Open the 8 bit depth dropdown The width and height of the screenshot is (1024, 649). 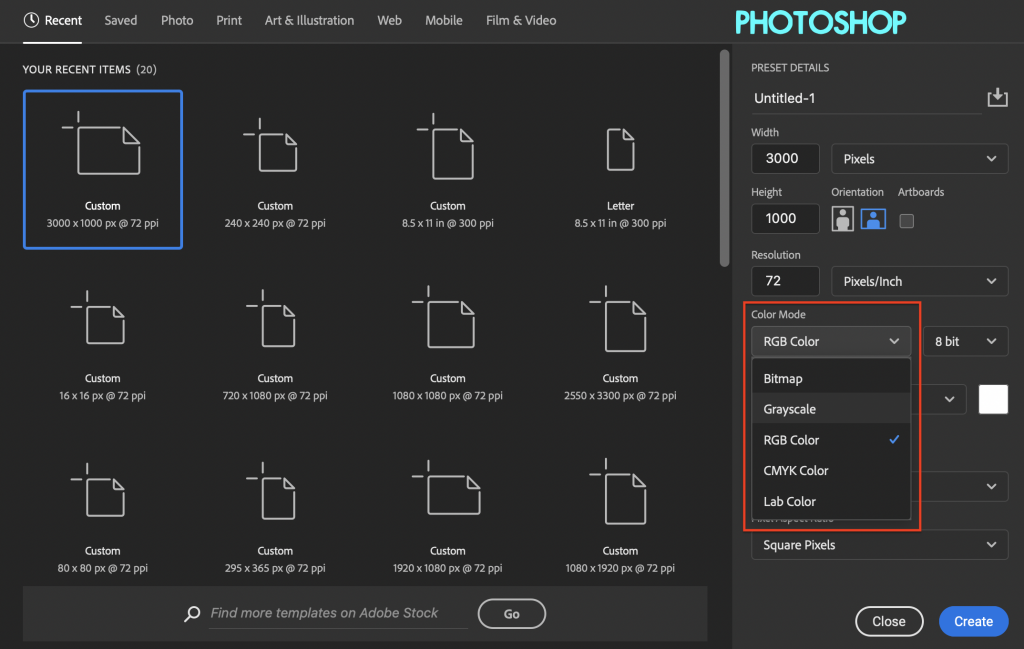tap(965, 341)
